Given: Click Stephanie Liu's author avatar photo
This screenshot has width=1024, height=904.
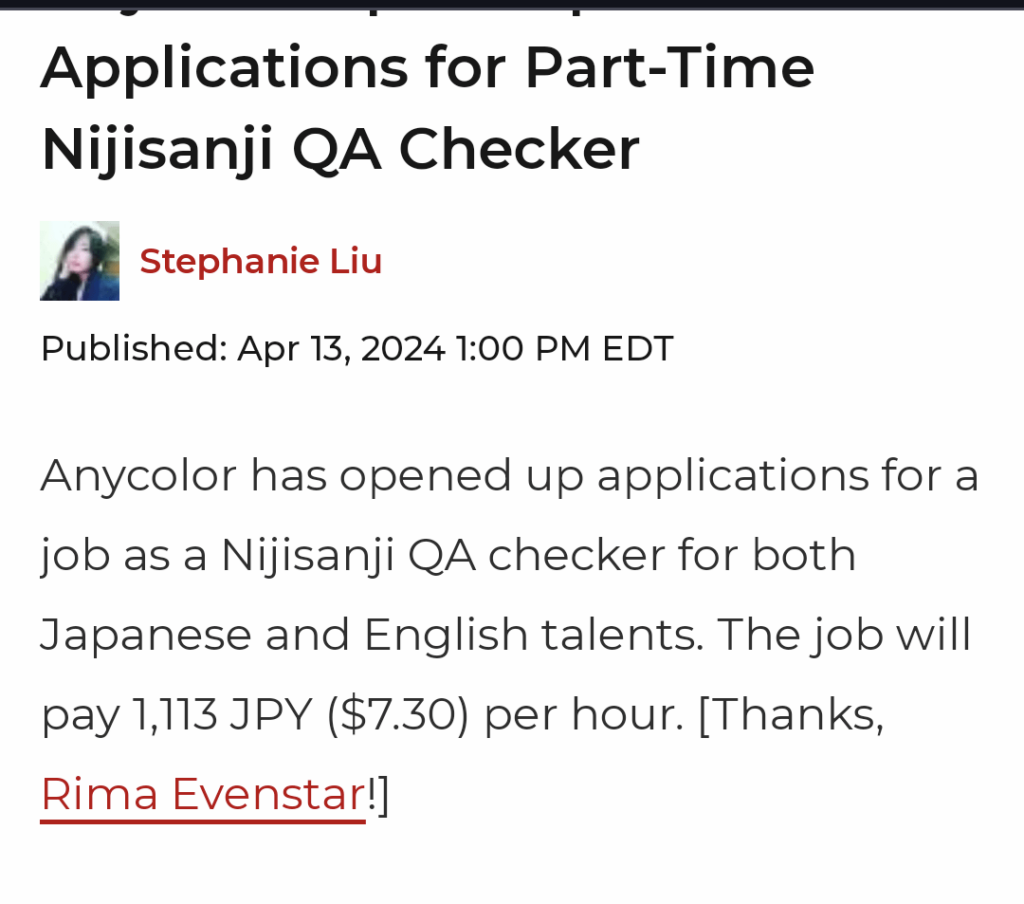Looking at the screenshot, I should pos(80,261).
